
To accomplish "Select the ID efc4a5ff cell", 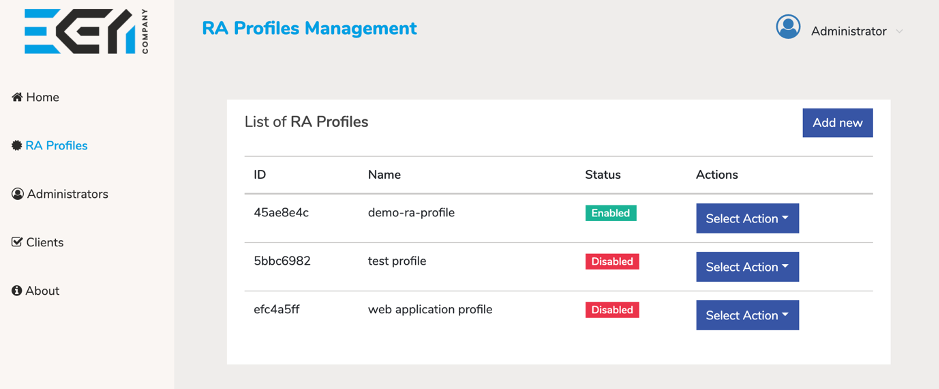I will (276, 310).
